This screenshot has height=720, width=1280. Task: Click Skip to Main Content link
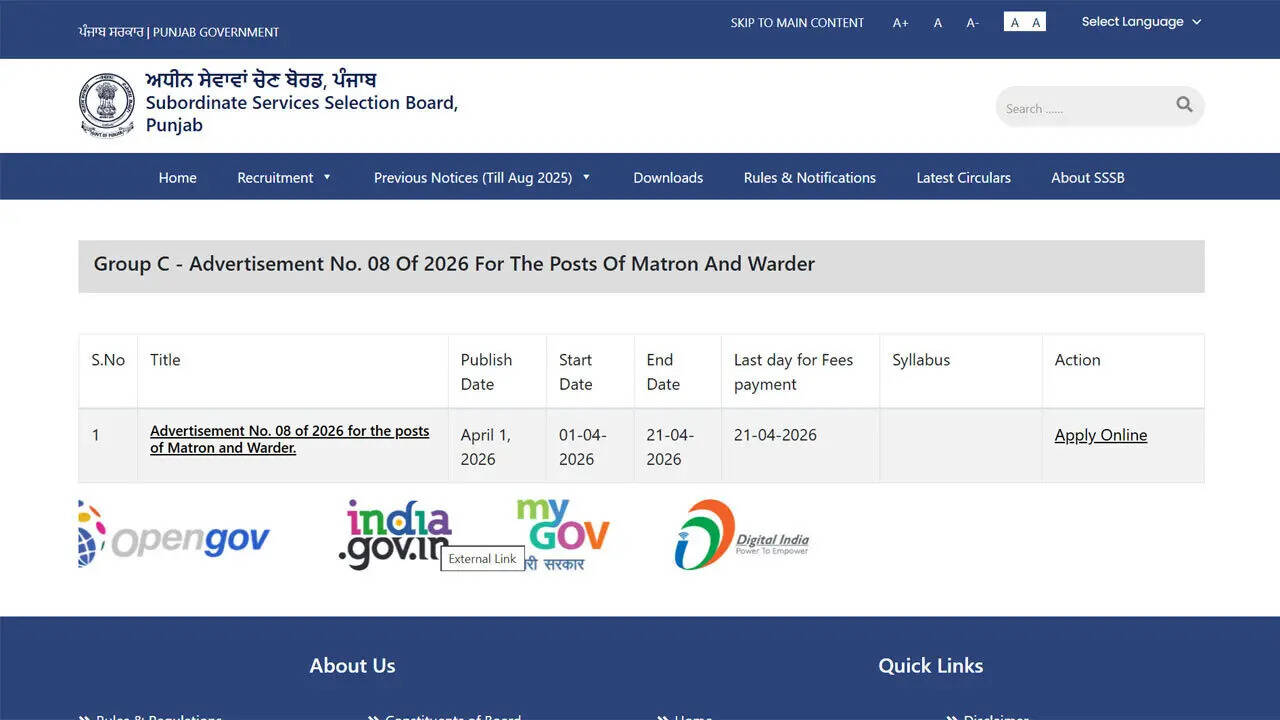(797, 23)
